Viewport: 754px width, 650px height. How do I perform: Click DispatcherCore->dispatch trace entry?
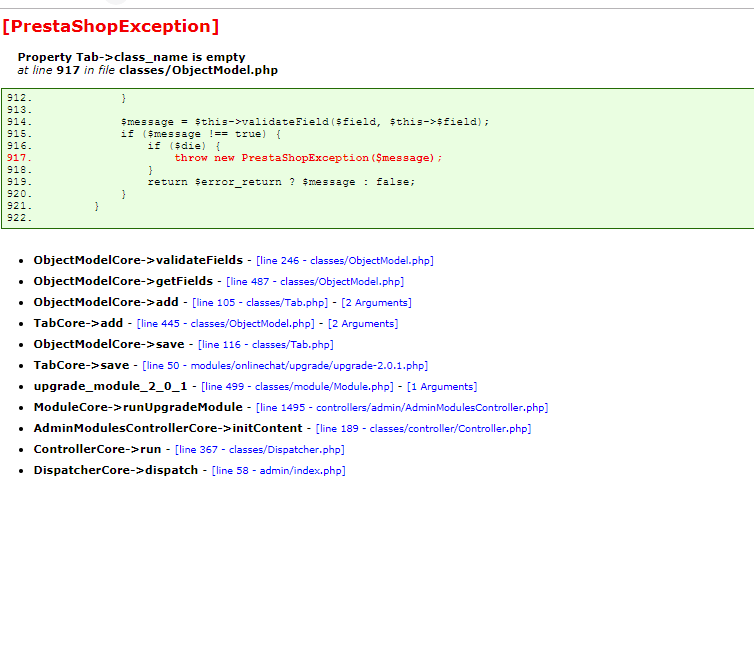(x=115, y=470)
